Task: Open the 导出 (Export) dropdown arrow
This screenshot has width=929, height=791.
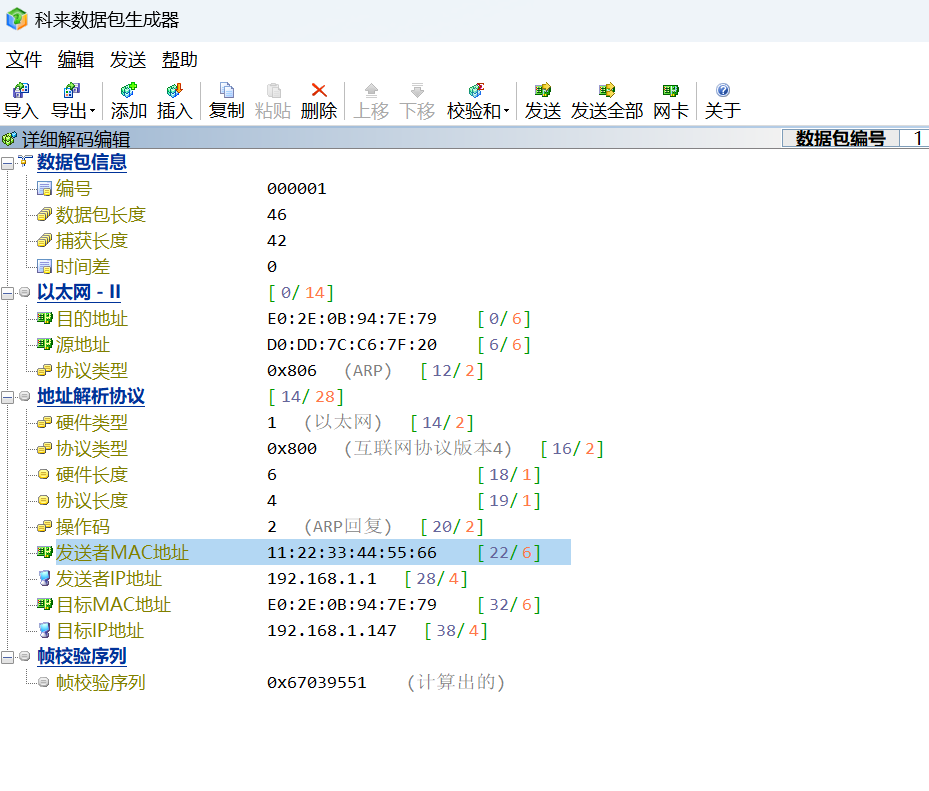Action: tap(93, 111)
